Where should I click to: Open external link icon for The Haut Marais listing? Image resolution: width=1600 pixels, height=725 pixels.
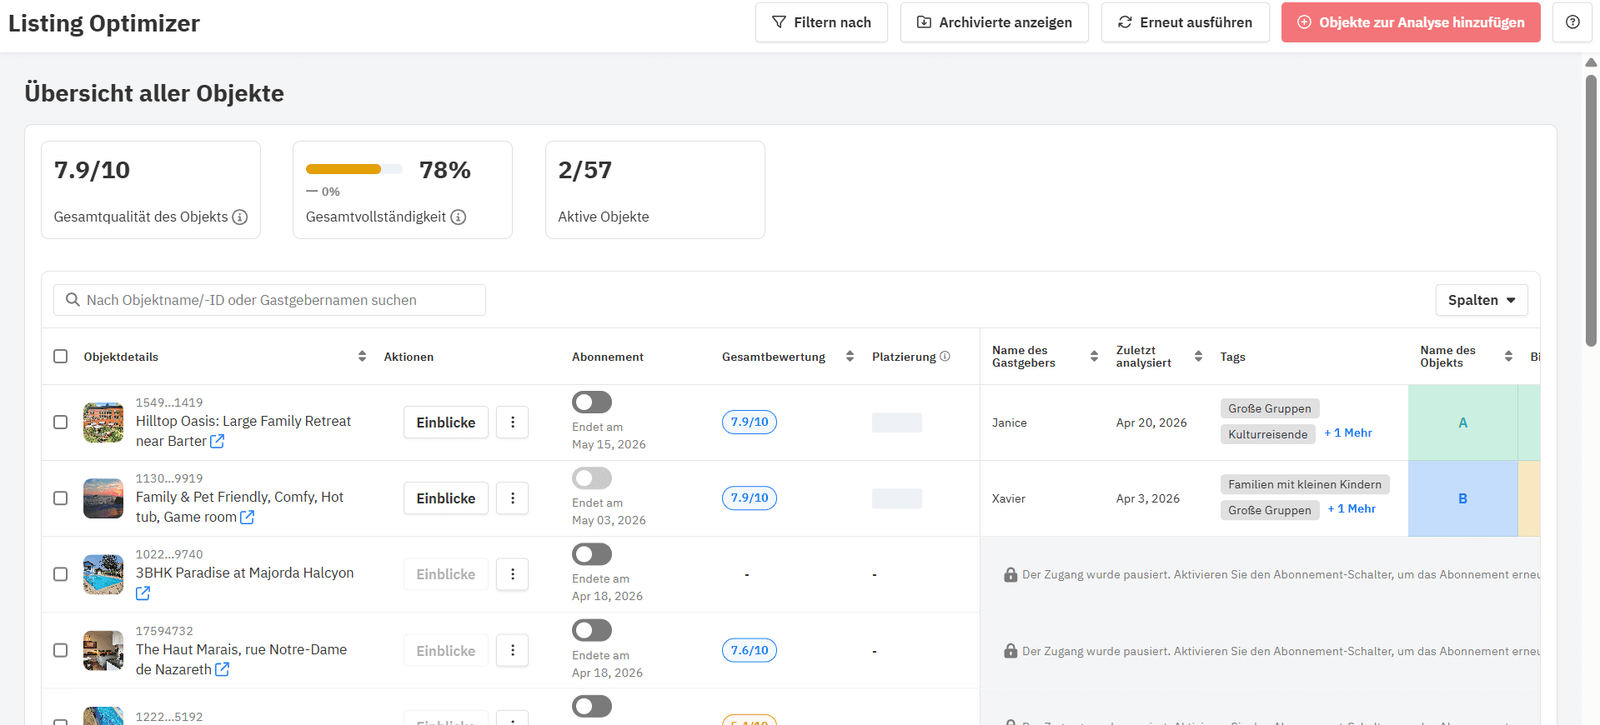(x=222, y=669)
